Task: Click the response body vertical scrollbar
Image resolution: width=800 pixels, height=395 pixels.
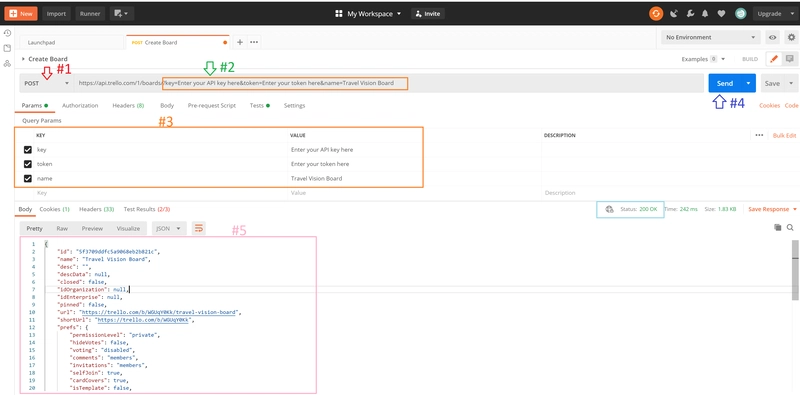Action: click(795, 270)
